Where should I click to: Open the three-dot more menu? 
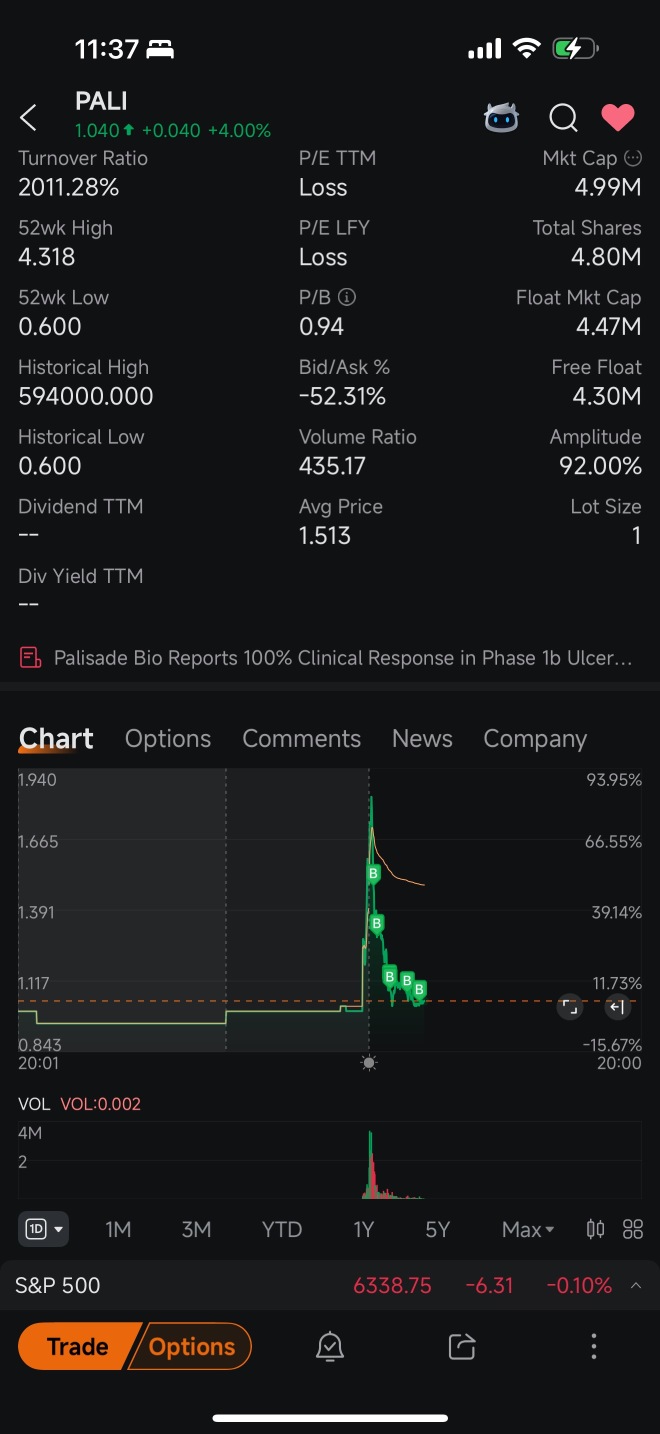click(x=593, y=1346)
